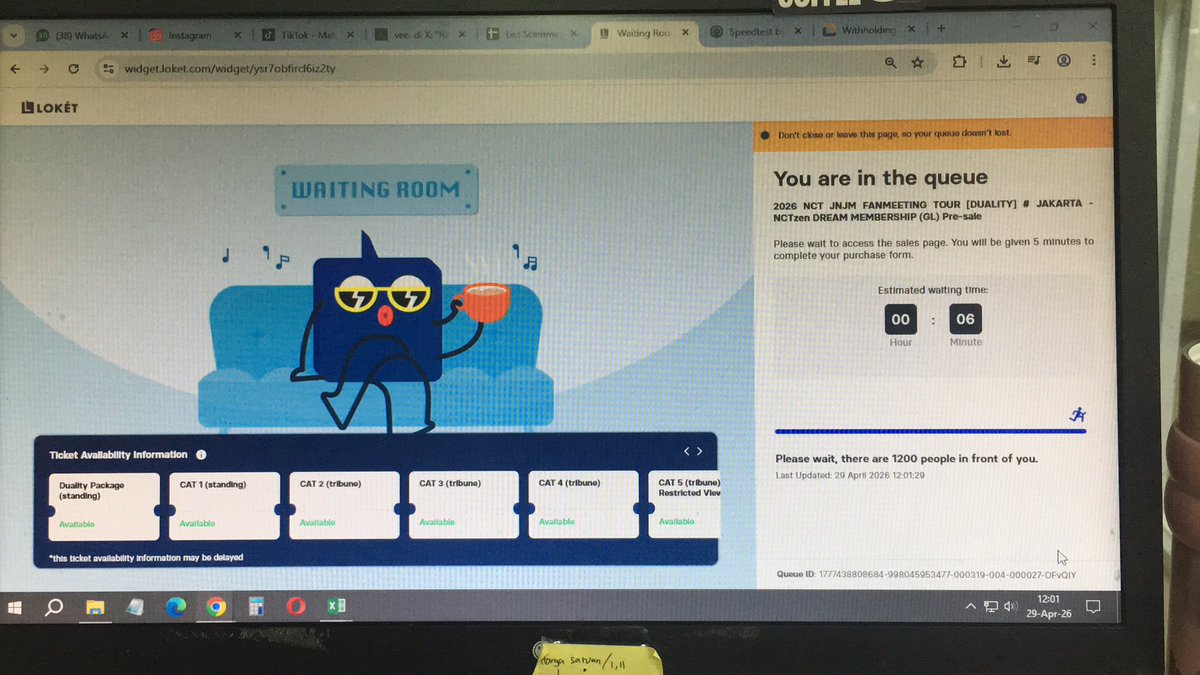Image resolution: width=1200 pixels, height=675 pixels.
Task: Open Windows taskbar search
Action: (x=54, y=607)
